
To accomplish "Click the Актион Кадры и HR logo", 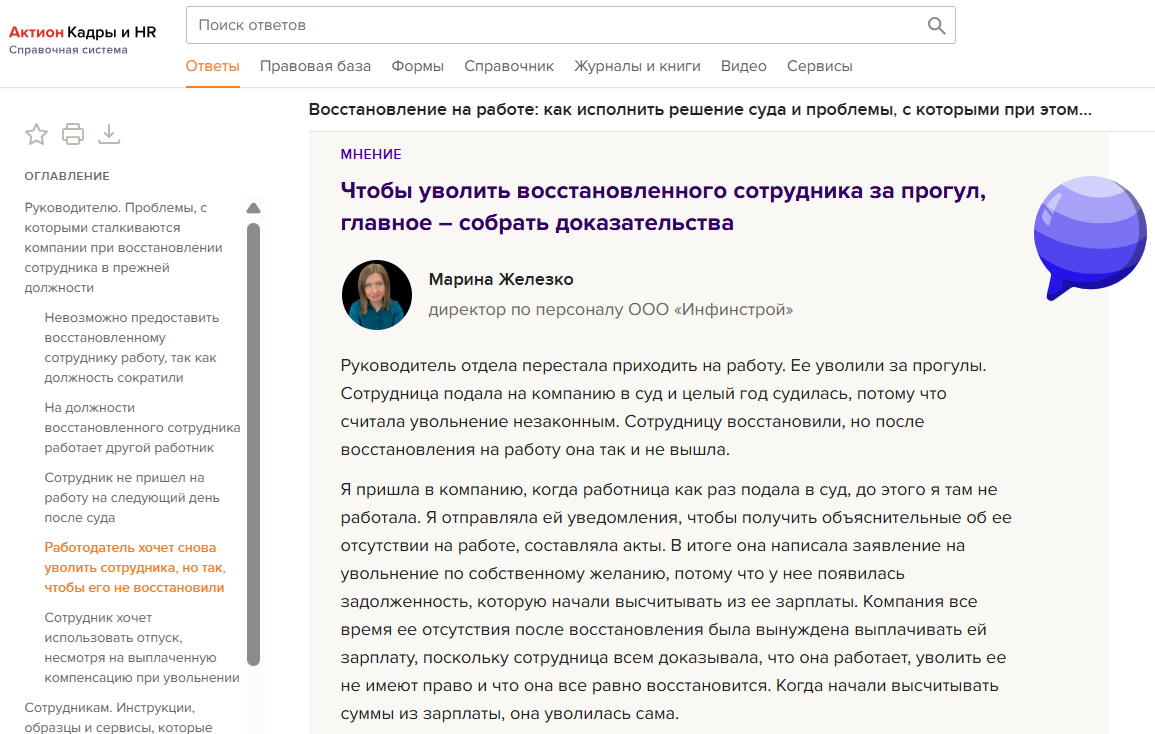I will (82, 32).
